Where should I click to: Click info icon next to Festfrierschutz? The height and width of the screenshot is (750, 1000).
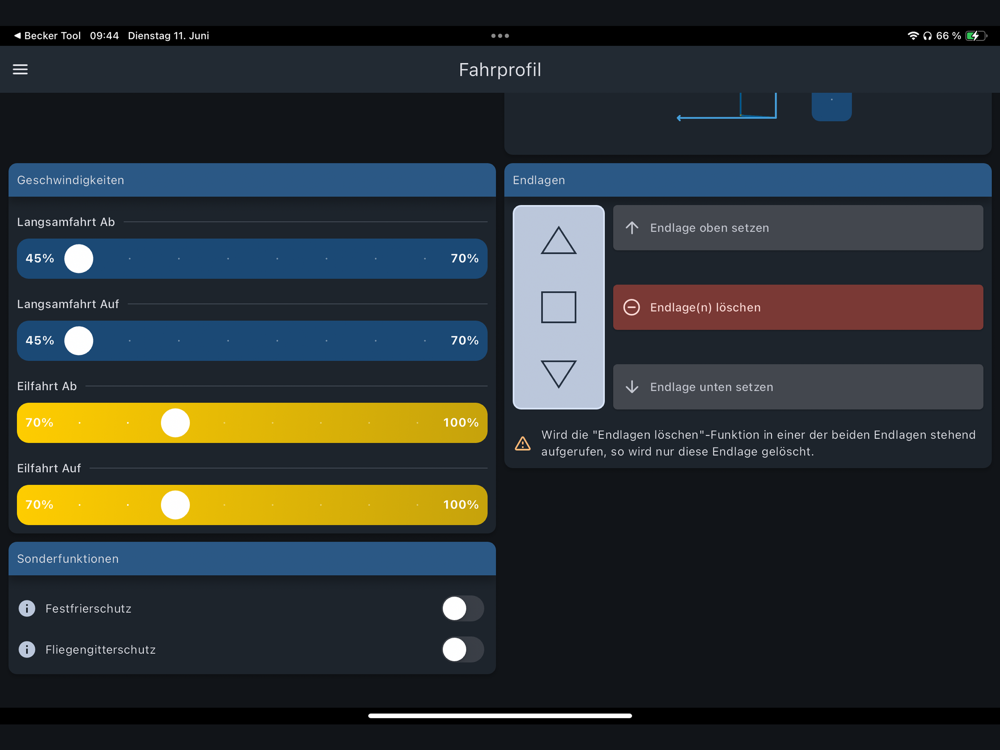(x=27, y=608)
